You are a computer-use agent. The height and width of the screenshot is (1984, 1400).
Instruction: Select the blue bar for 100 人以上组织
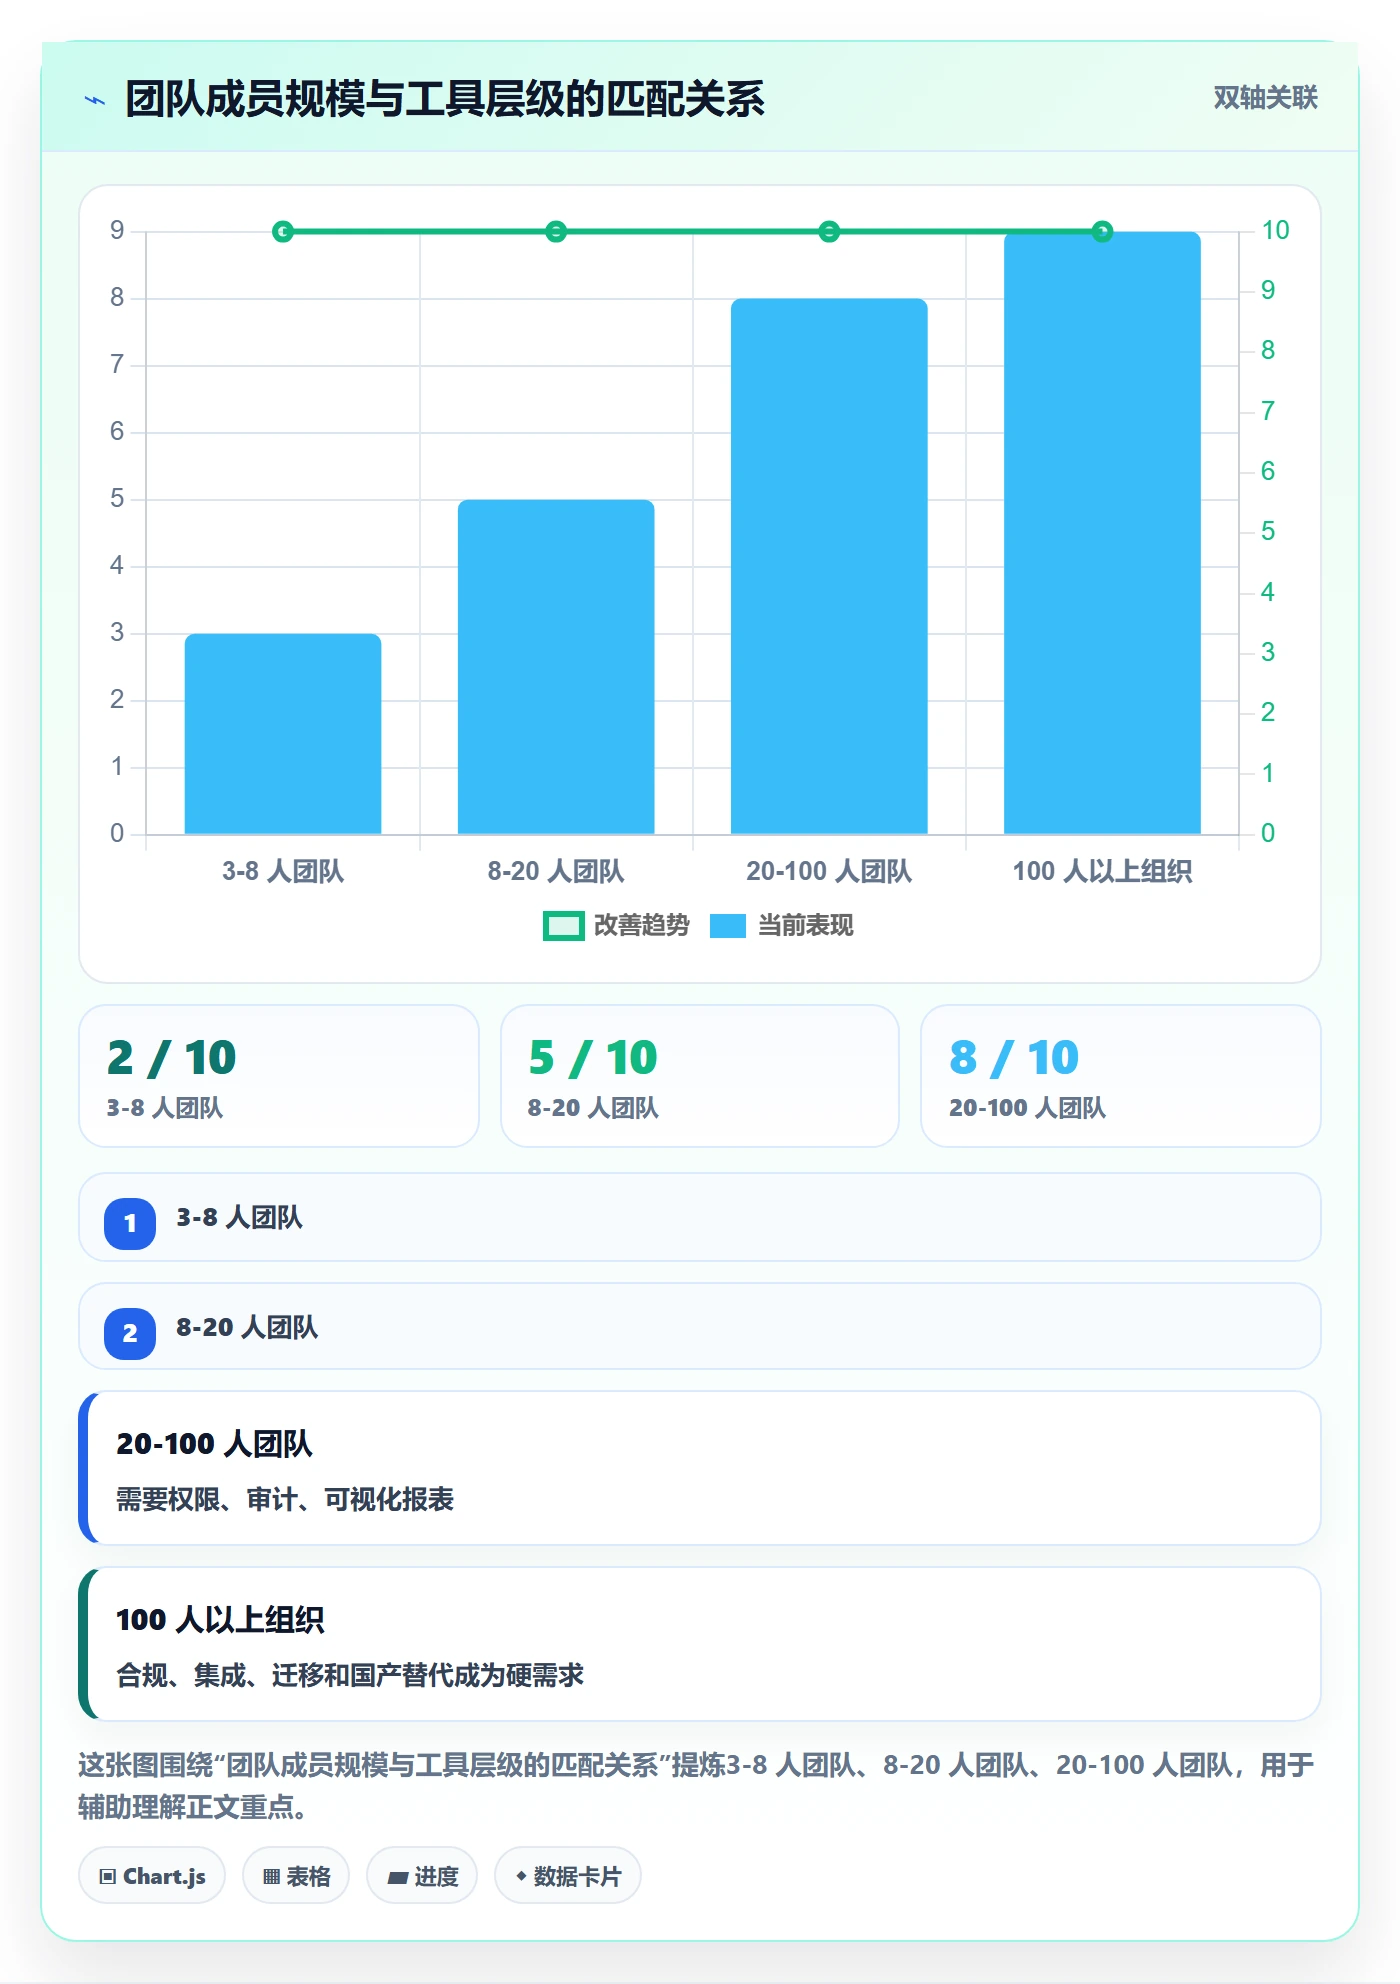1102,533
